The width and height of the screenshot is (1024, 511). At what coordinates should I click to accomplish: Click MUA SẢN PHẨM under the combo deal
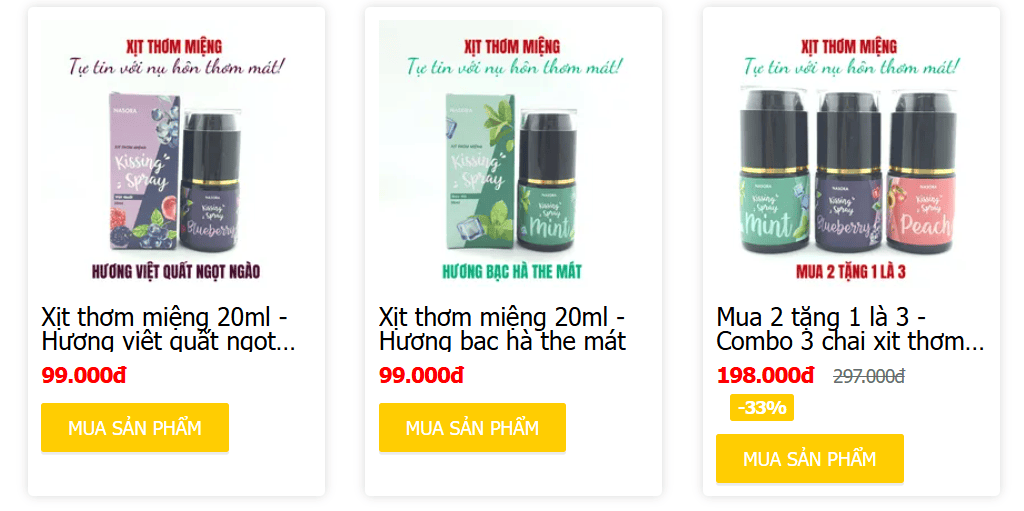coord(810,458)
